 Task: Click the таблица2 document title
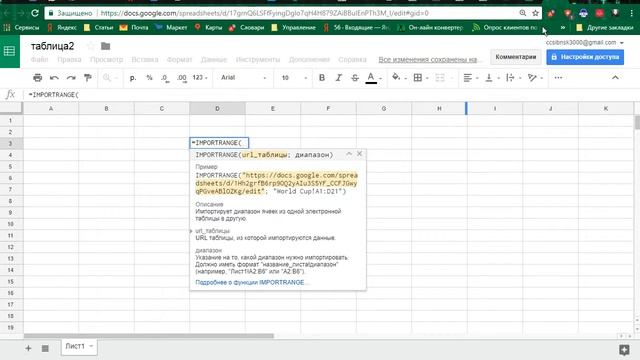pyautogui.click(x=53, y=46)
